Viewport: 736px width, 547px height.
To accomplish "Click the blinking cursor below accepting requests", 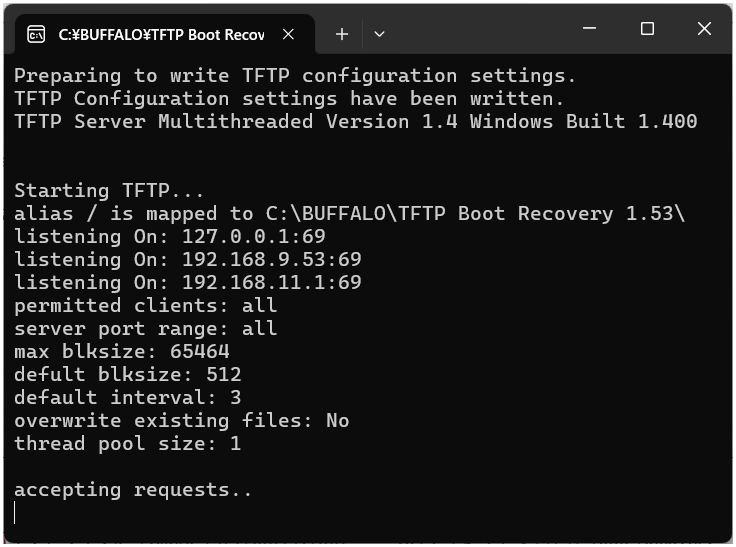I will point(16,513).
